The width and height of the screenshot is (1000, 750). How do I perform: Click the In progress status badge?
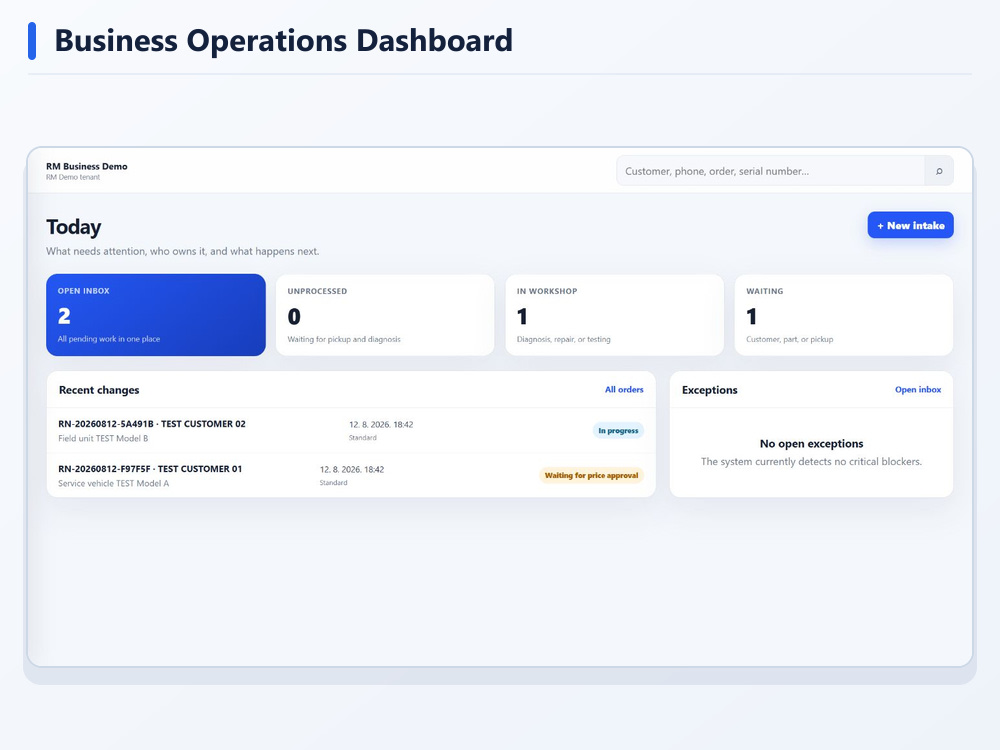pos(618,430)
